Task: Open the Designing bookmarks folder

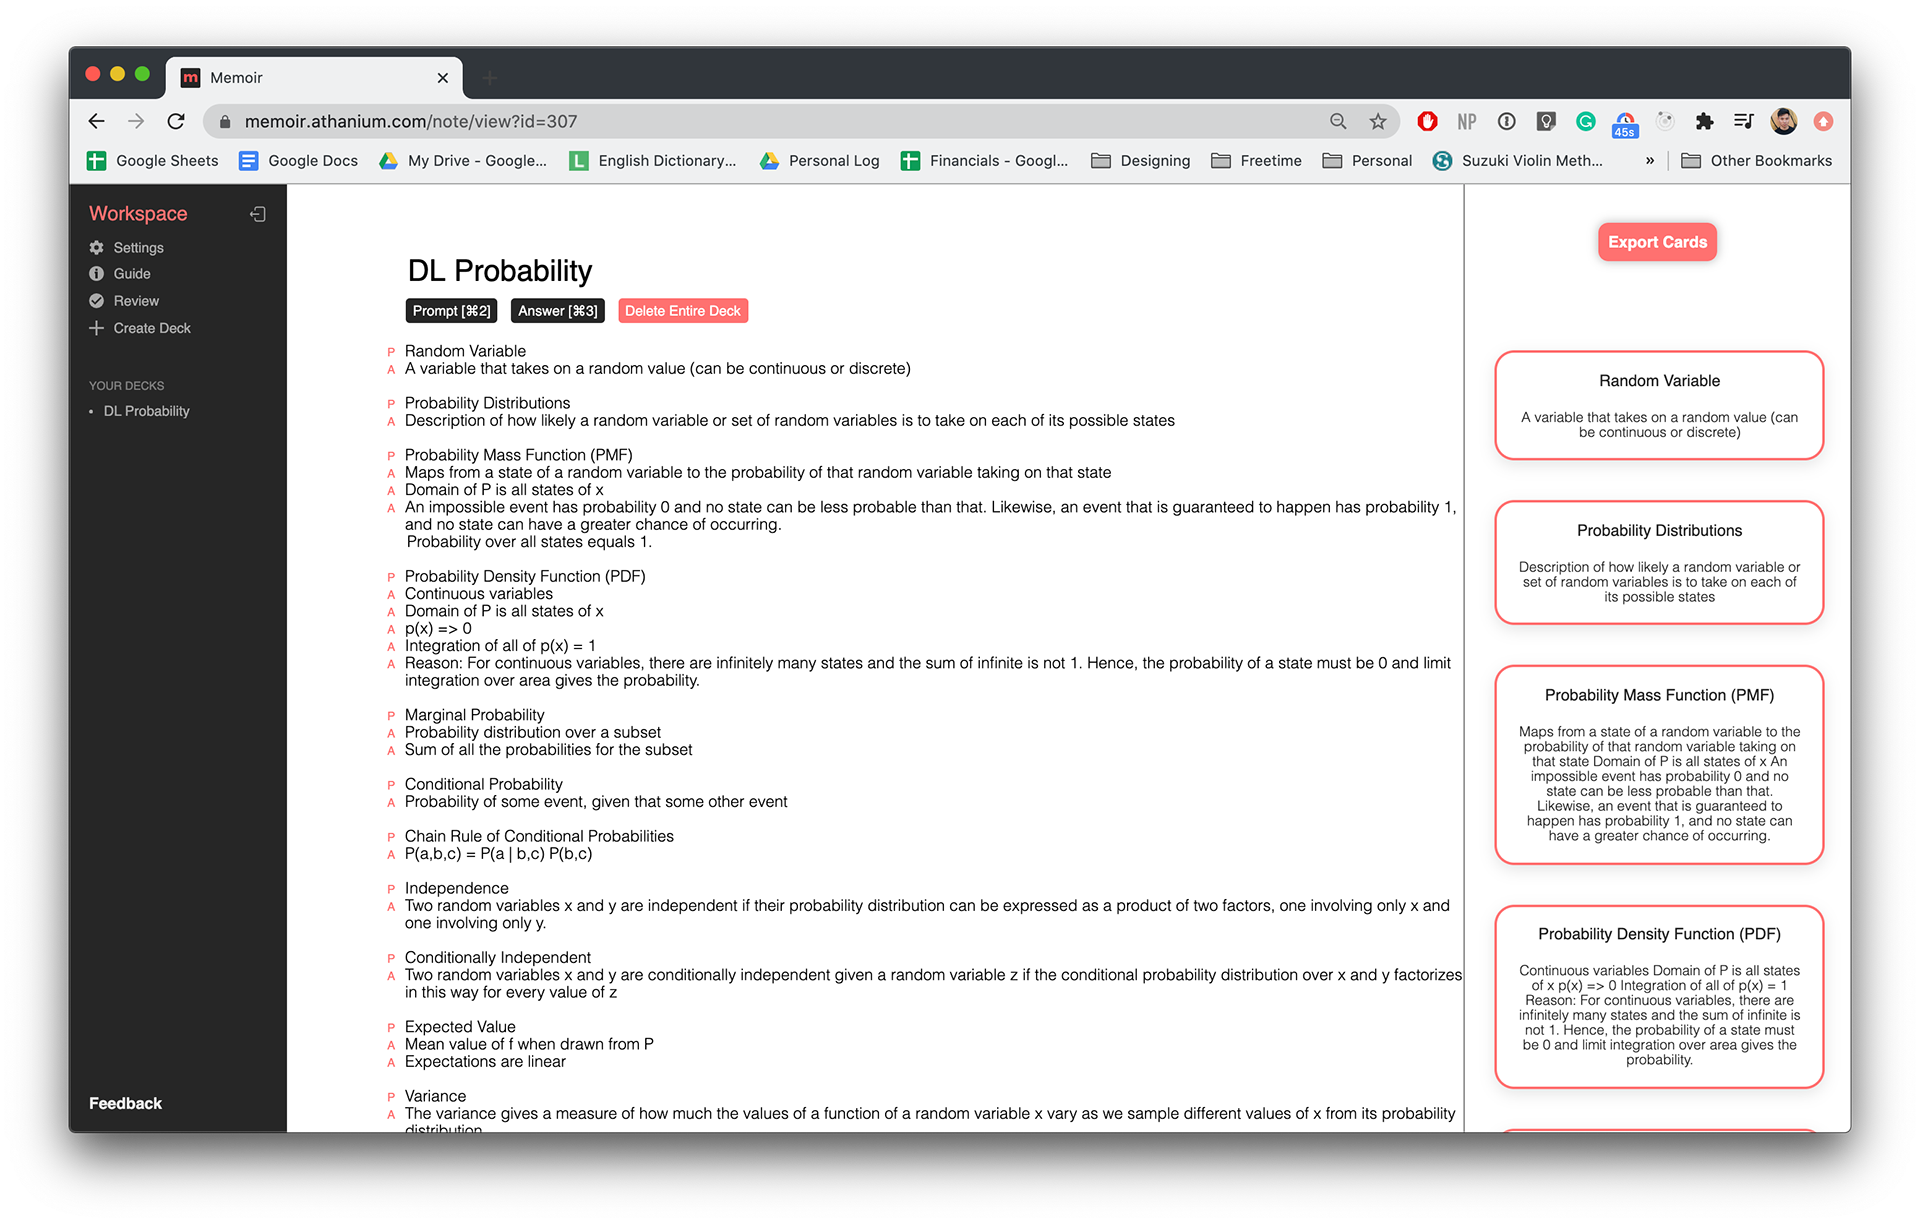Action: tap(1141, 161)
